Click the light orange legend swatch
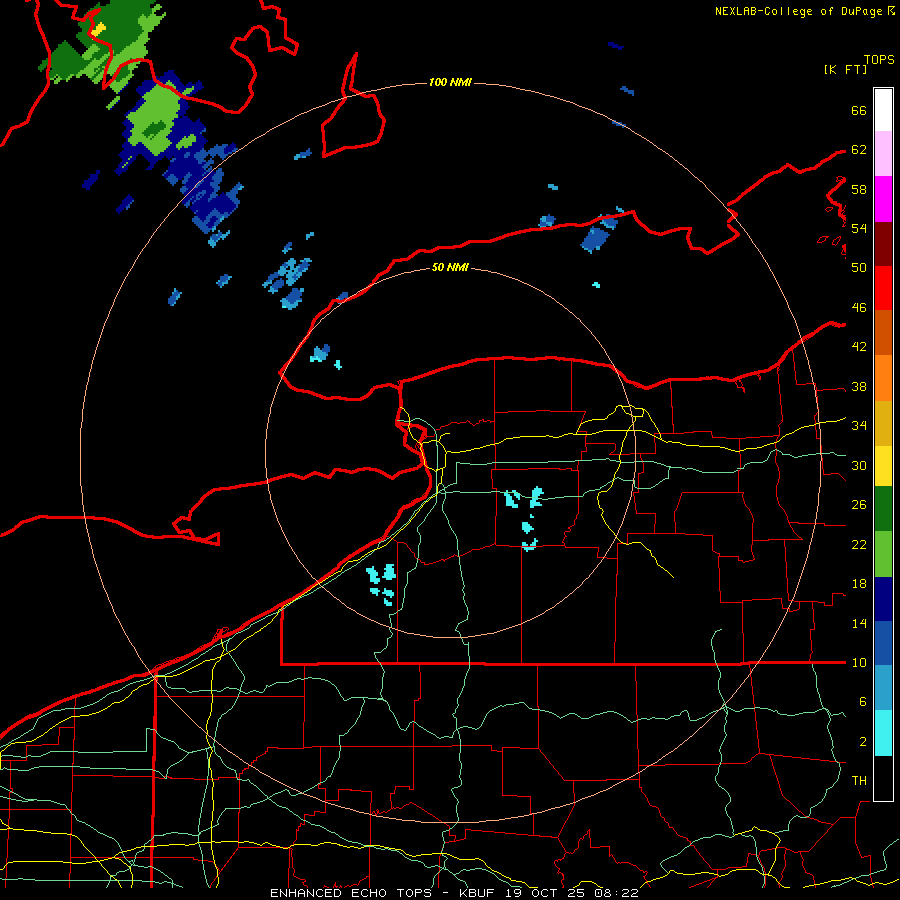 [x=883, y=378]
